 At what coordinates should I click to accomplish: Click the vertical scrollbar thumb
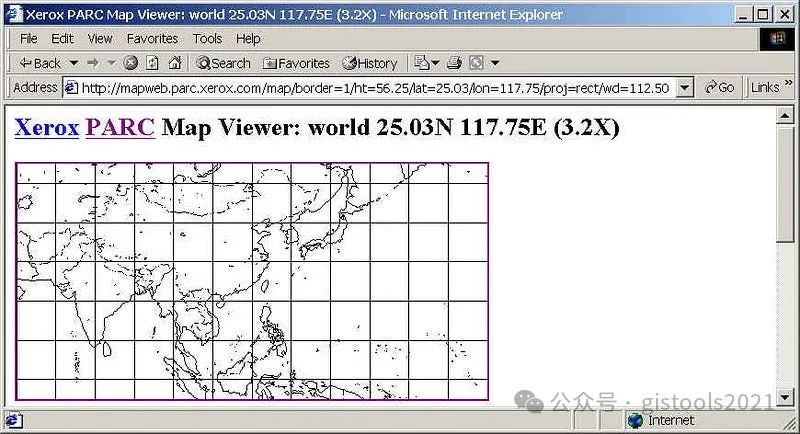[x=785, y=184]
